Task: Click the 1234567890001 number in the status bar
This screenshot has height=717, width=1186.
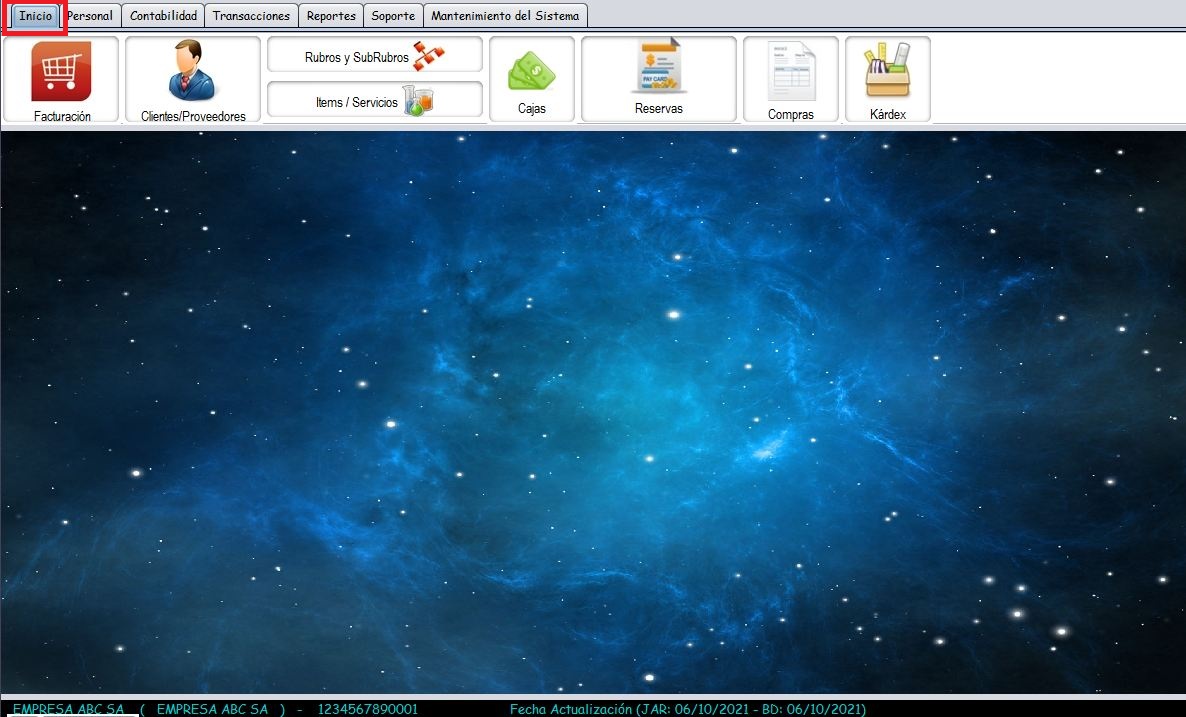Action: (367, 709)
